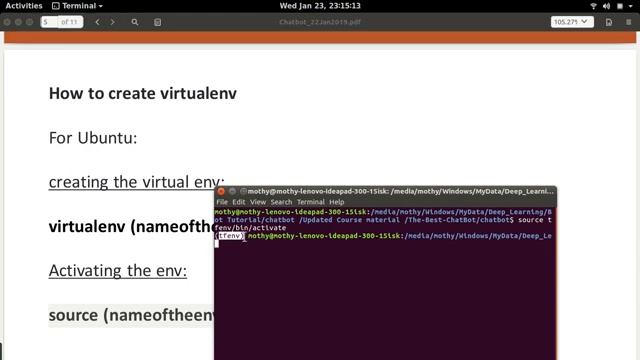Open the PDF viewer hamburger menu
Image resolution: width=640 pixels, height=360 pixels.
click(629, 22)
